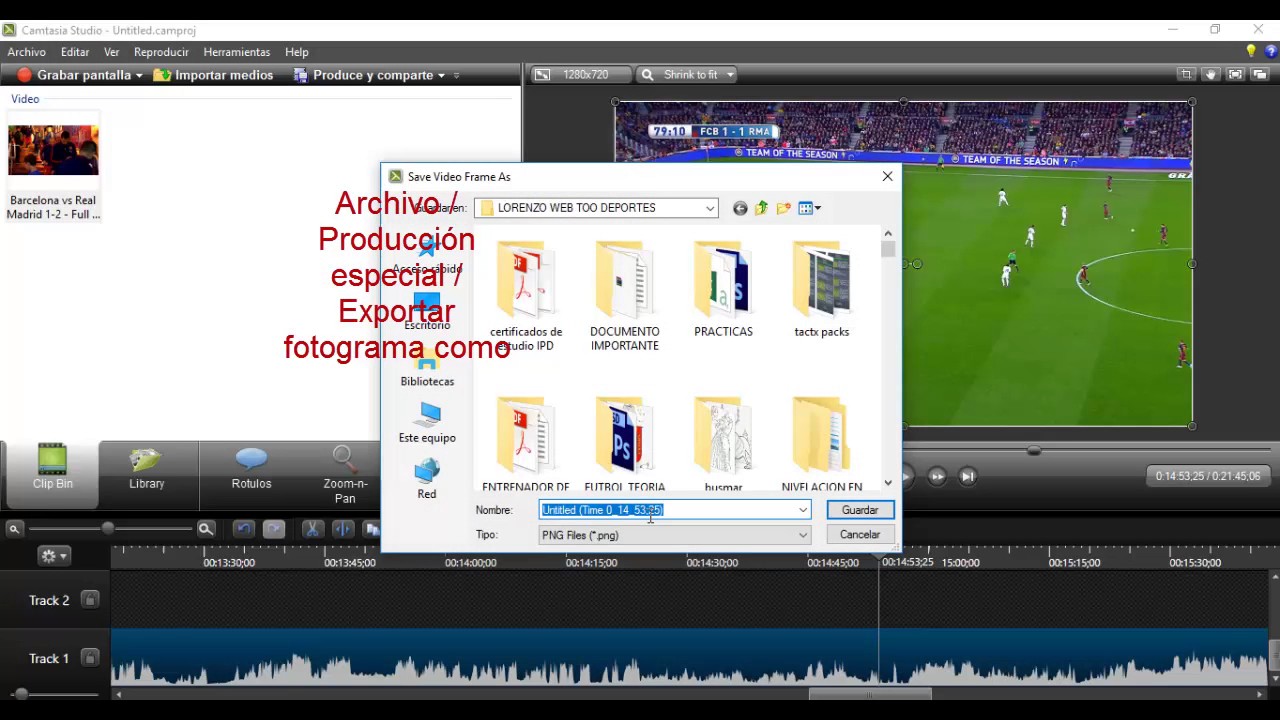Open the Help menu

pos(297,52)
